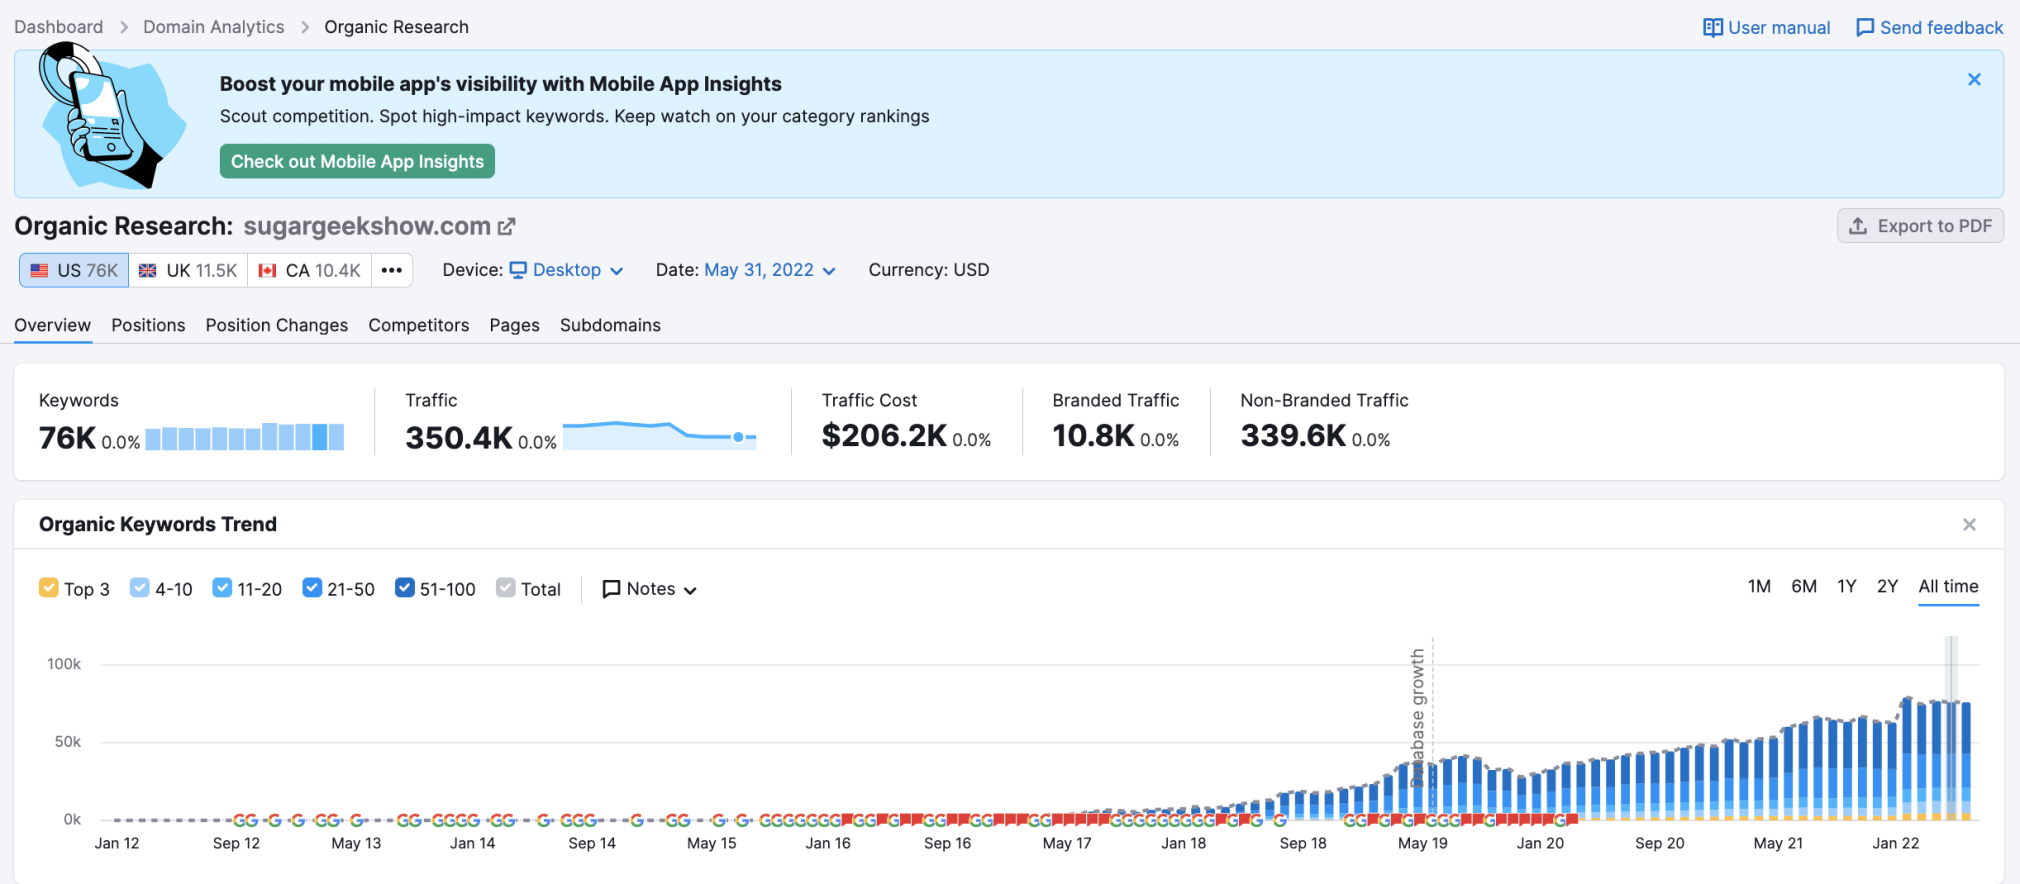Click the Desktop device value
Viewport: 2020px width, 884px height.
[x=567, y=270]
